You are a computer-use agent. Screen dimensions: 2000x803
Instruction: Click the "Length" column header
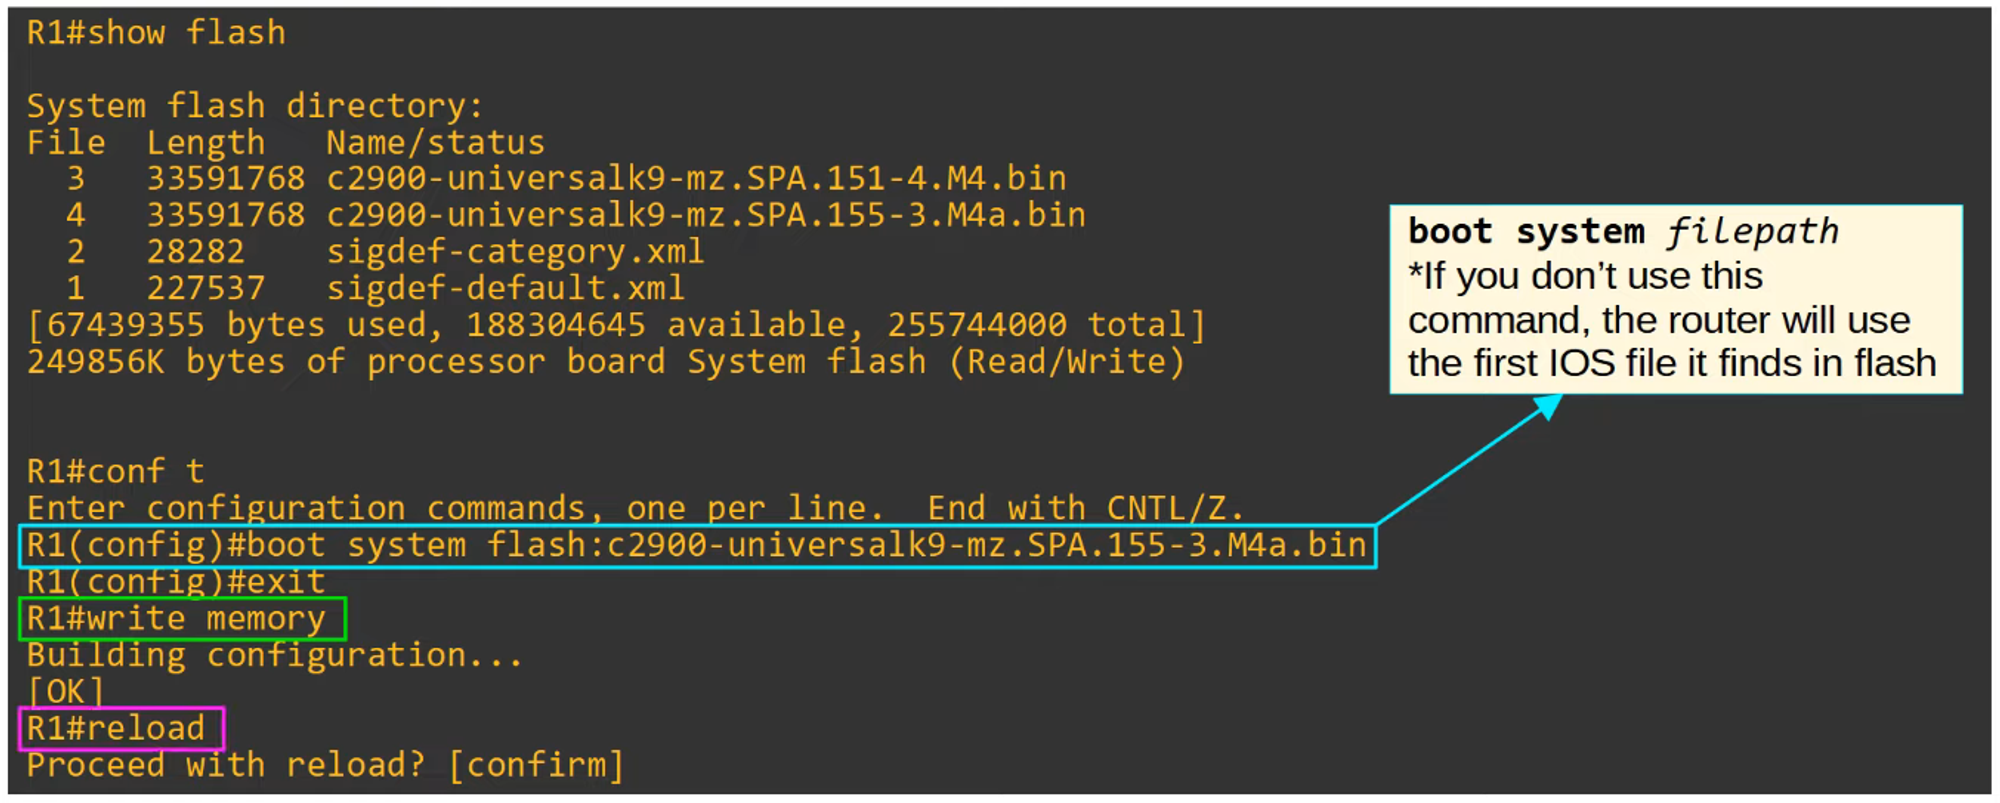[206, 143]
